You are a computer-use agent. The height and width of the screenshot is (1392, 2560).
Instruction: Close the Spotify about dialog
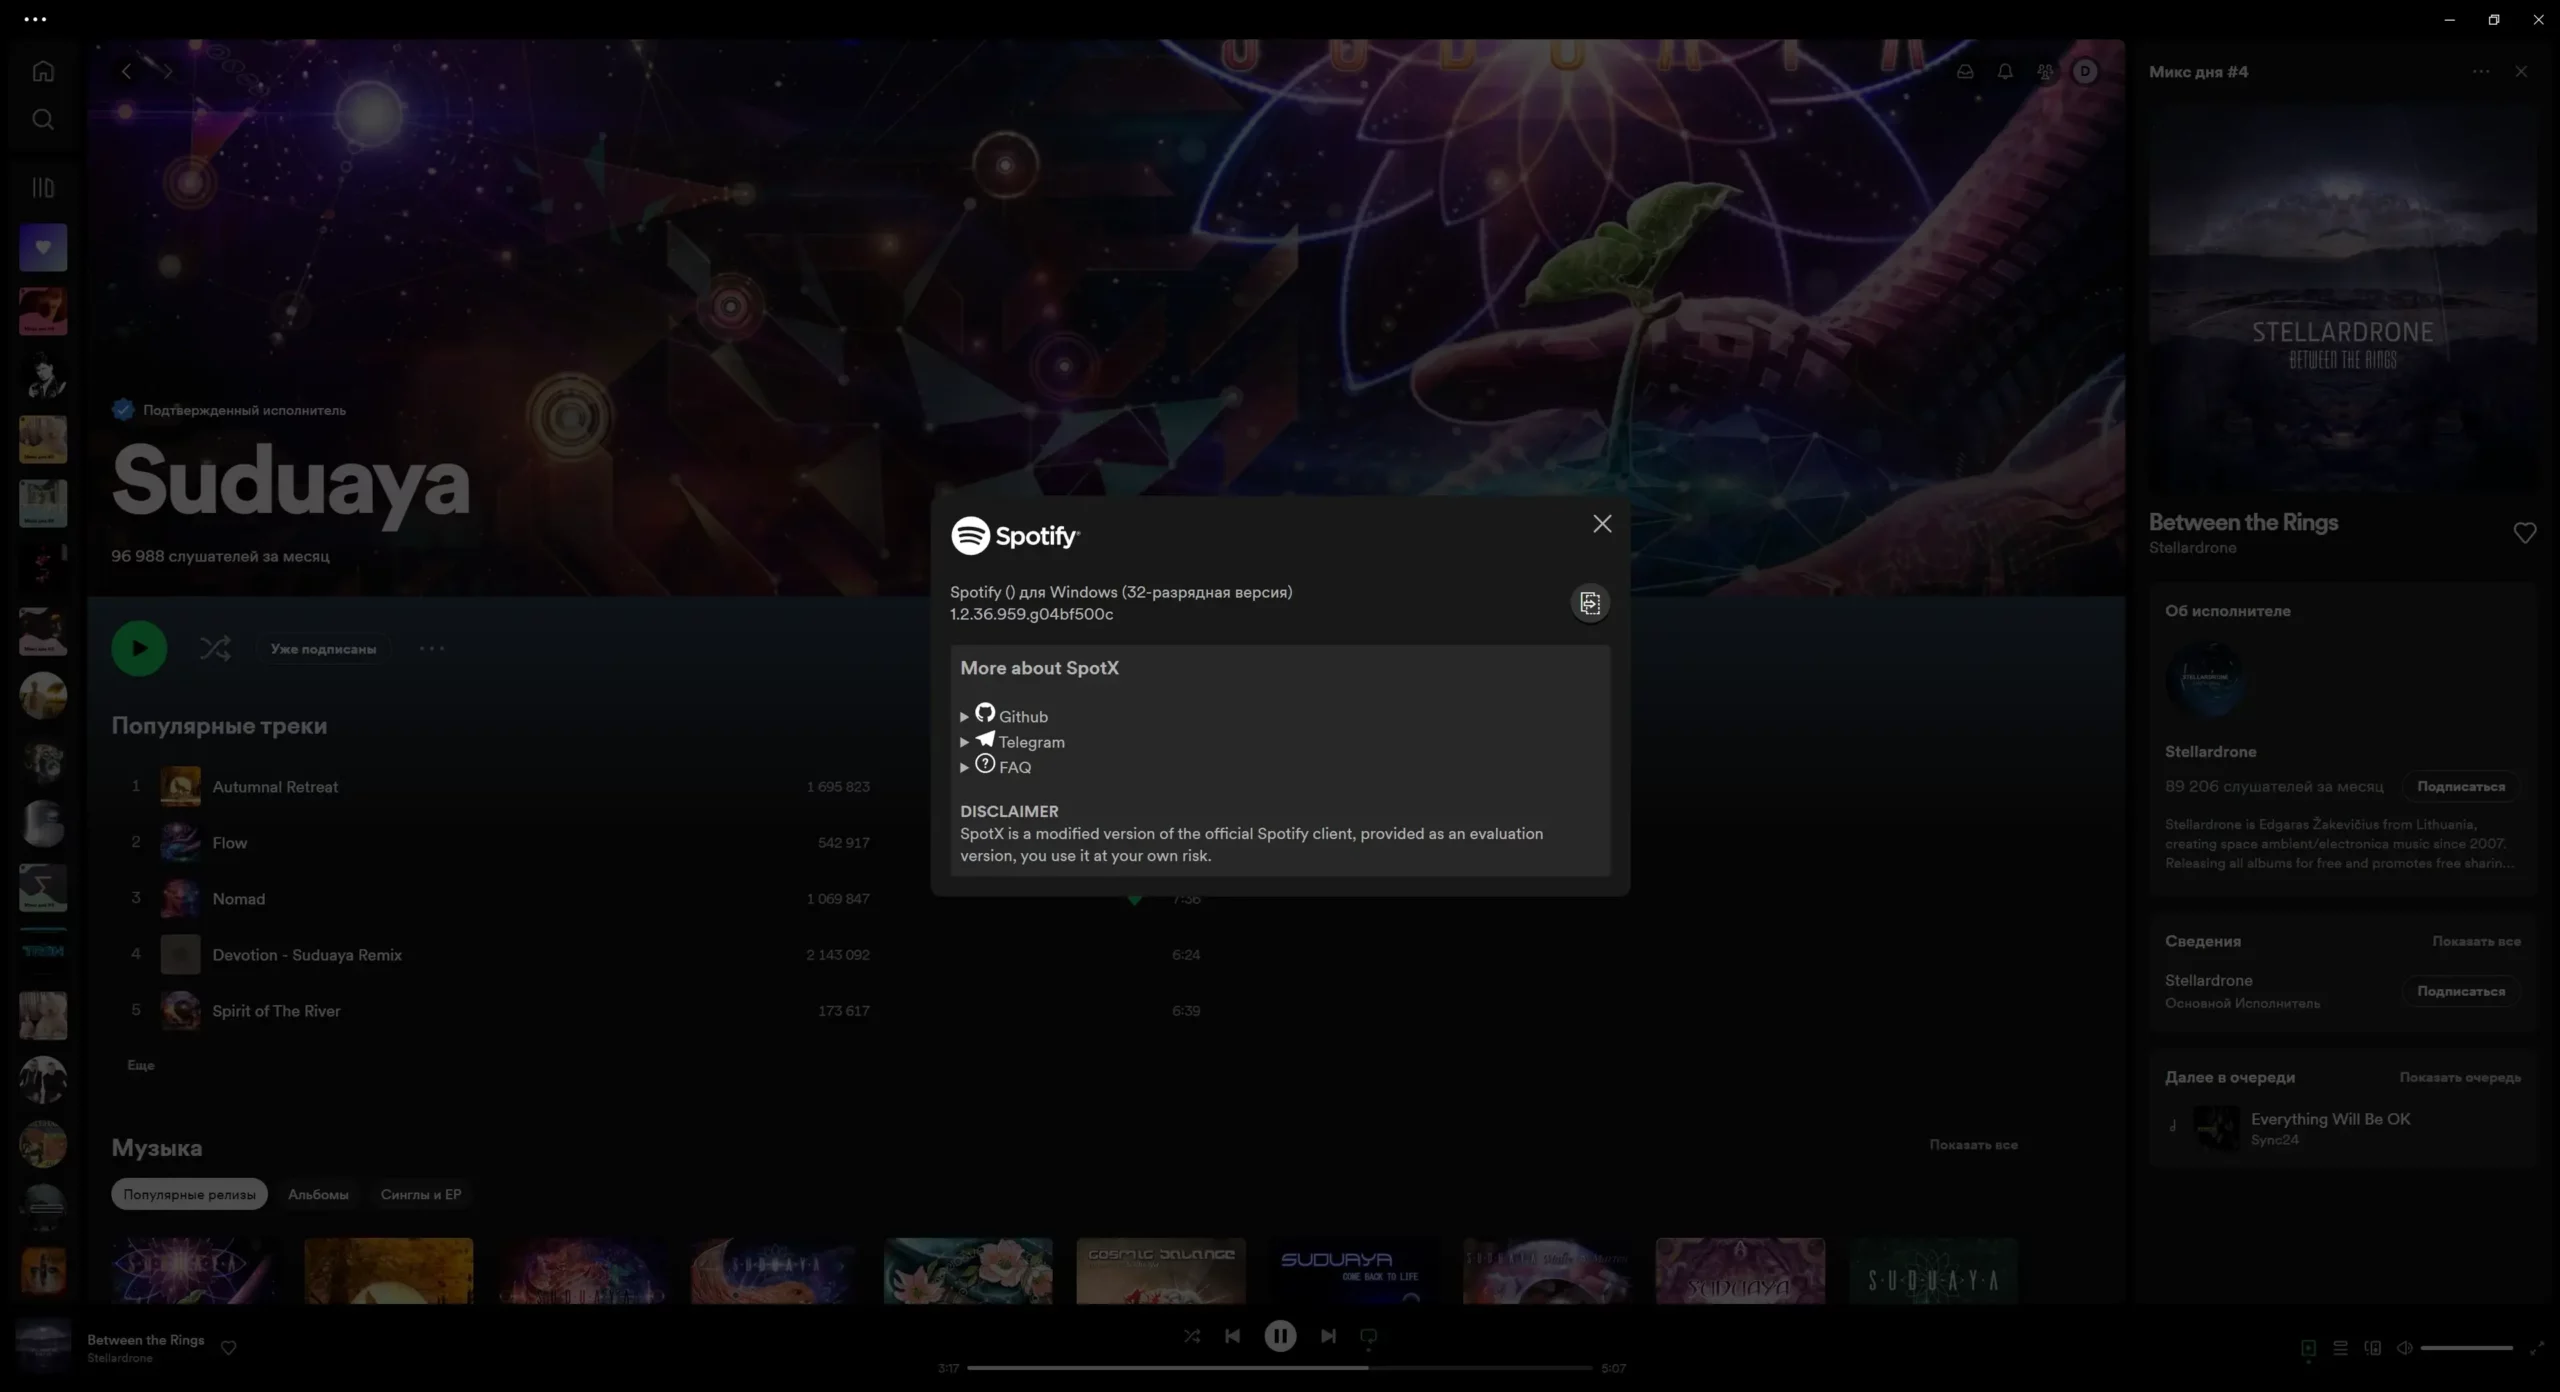(1601, 524)
